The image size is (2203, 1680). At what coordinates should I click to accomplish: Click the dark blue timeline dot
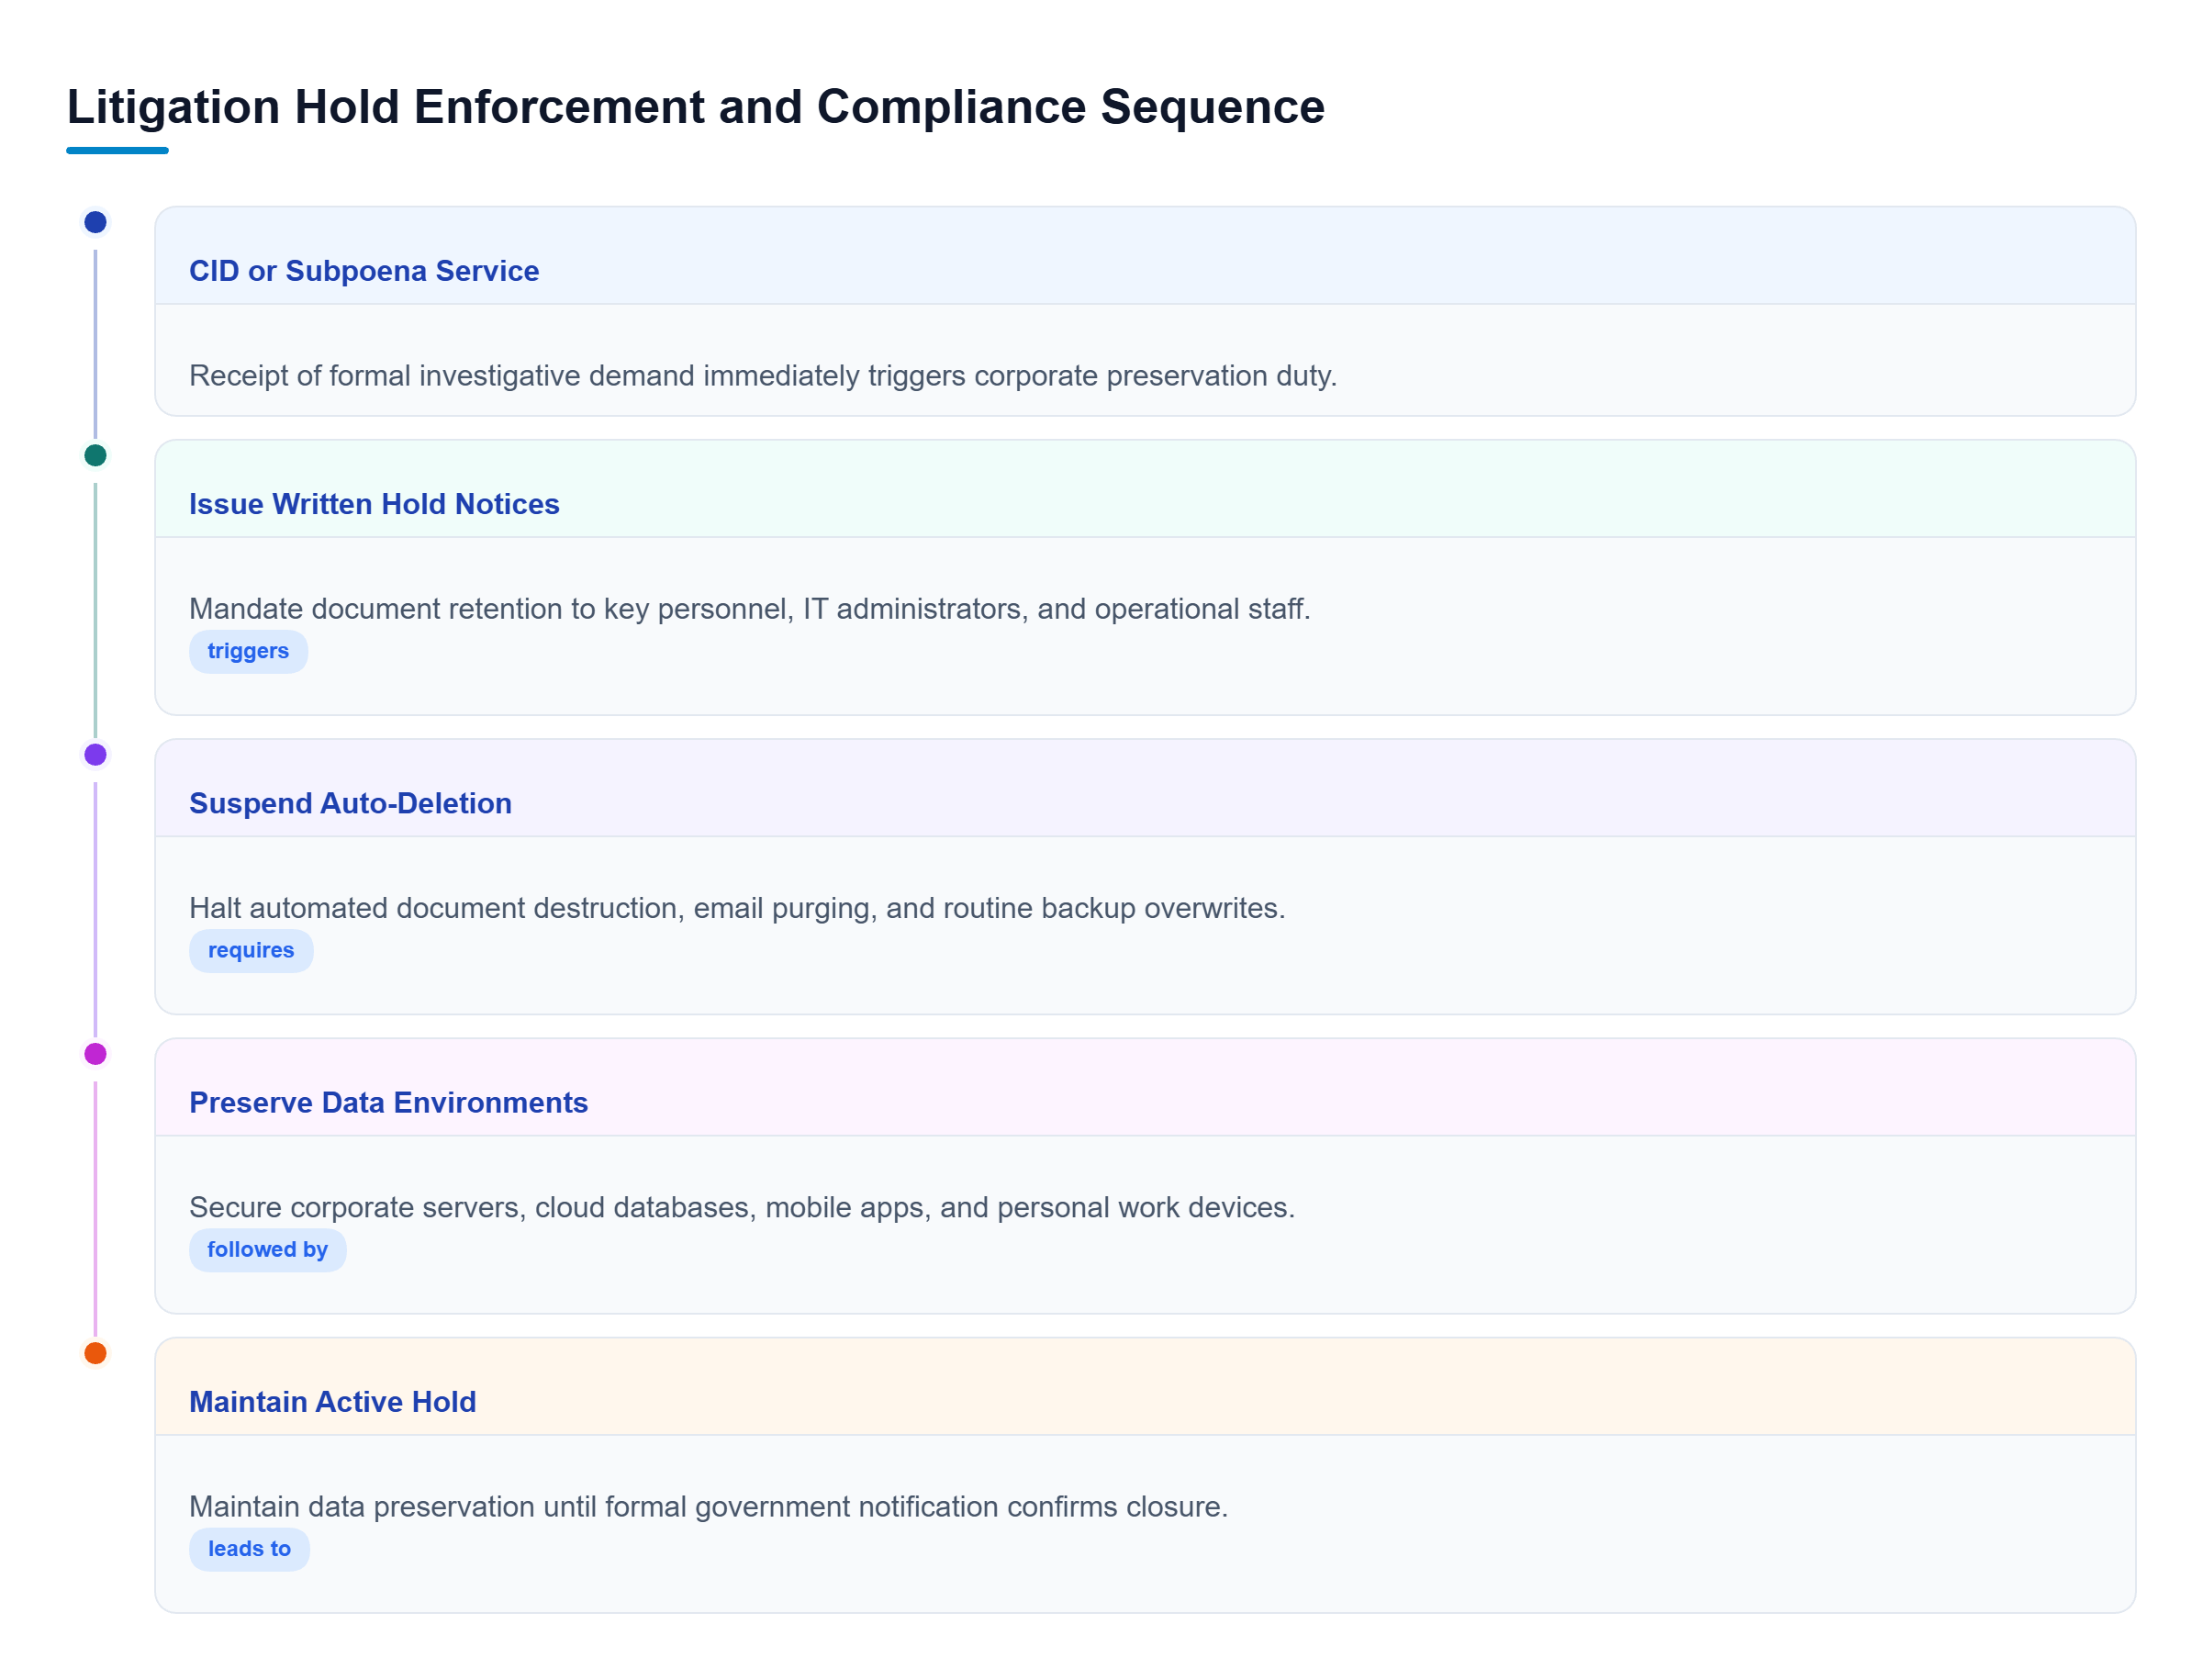(x=95, y=222)
